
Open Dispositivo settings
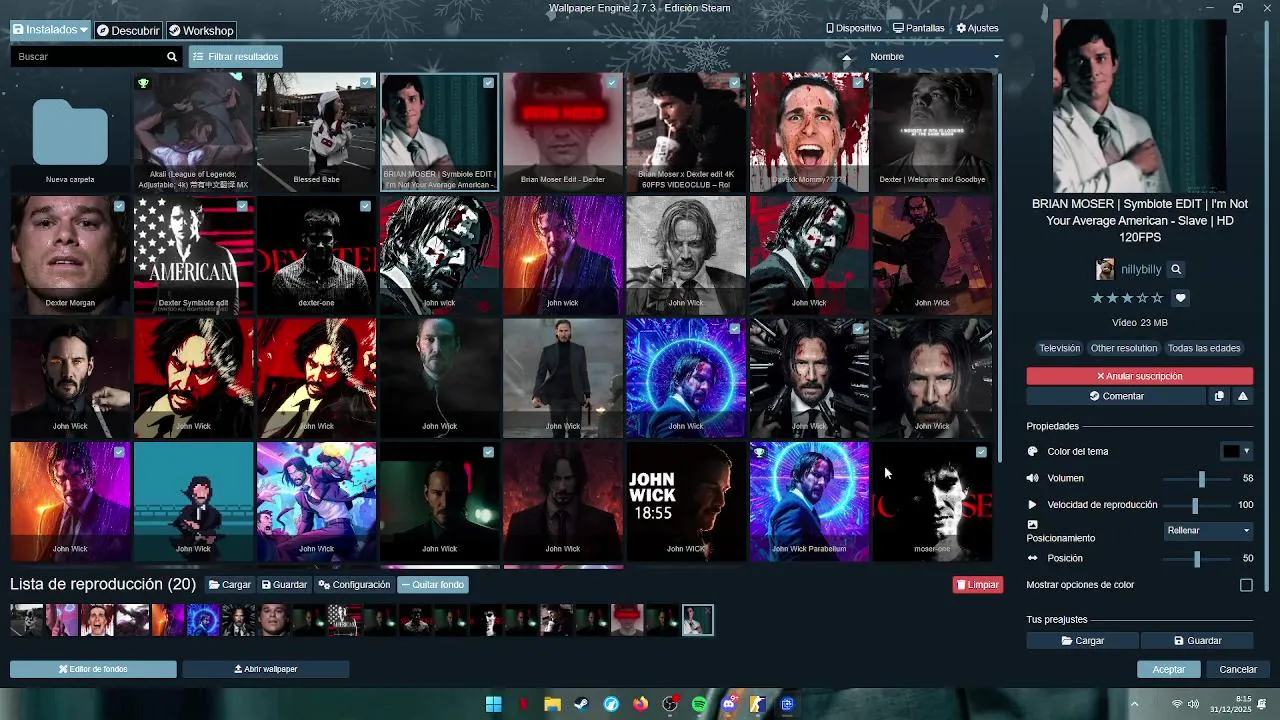[x=854, y=28]
